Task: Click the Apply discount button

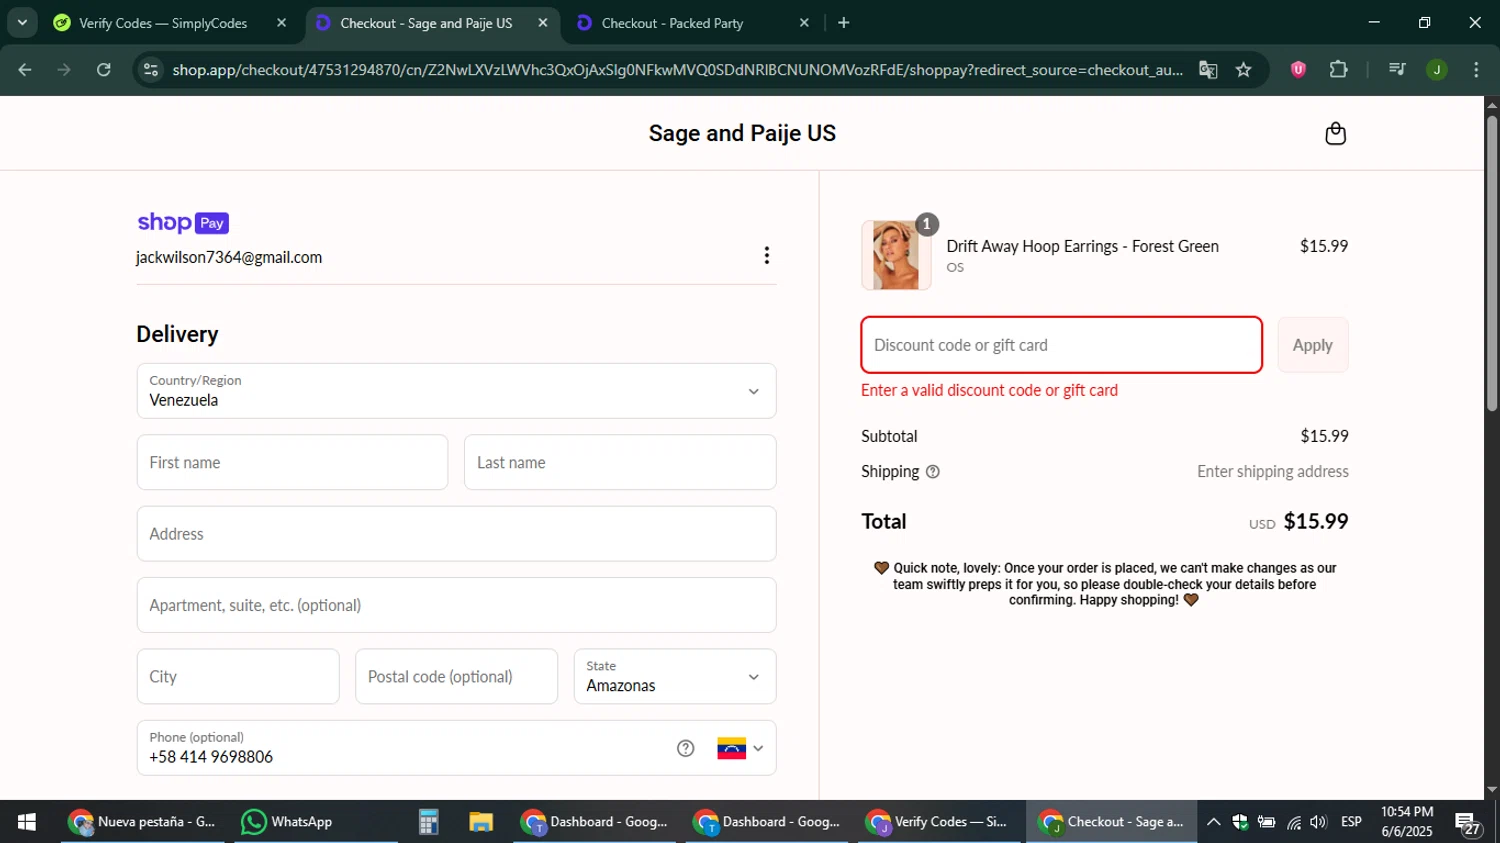Action: [1313, 345]
